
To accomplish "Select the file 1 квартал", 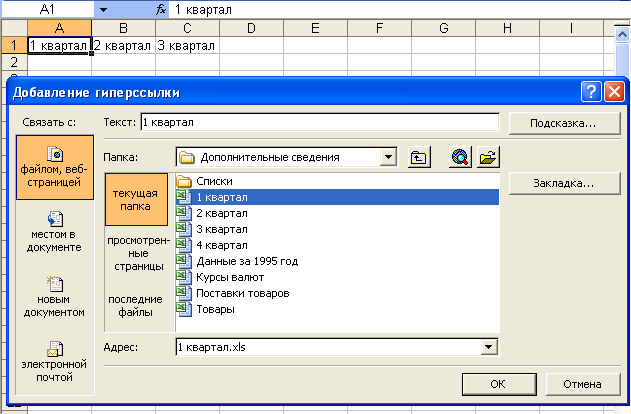I will click(x=337, y=197).
